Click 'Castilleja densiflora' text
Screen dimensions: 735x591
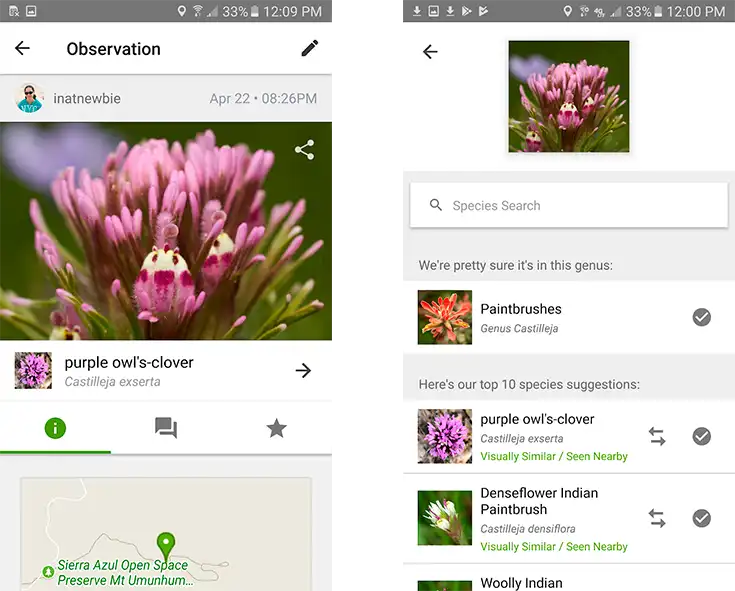(x=528, y=529)
